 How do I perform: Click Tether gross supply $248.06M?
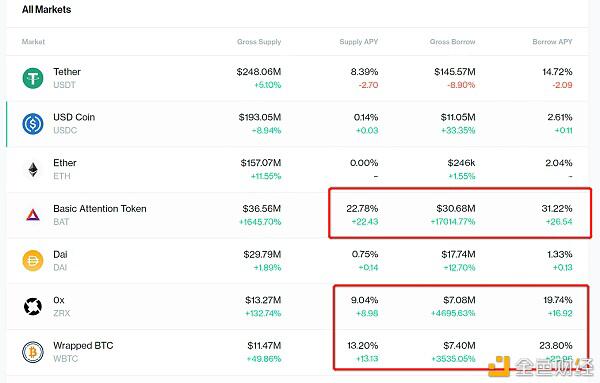(x=259, y=72)
